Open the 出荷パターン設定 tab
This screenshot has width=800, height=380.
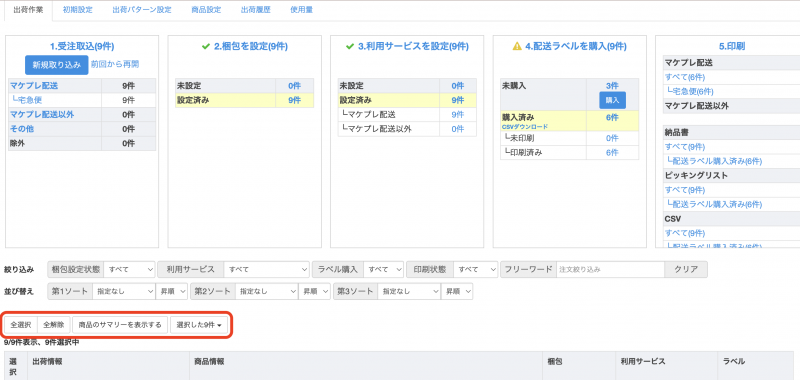(141, 10)
